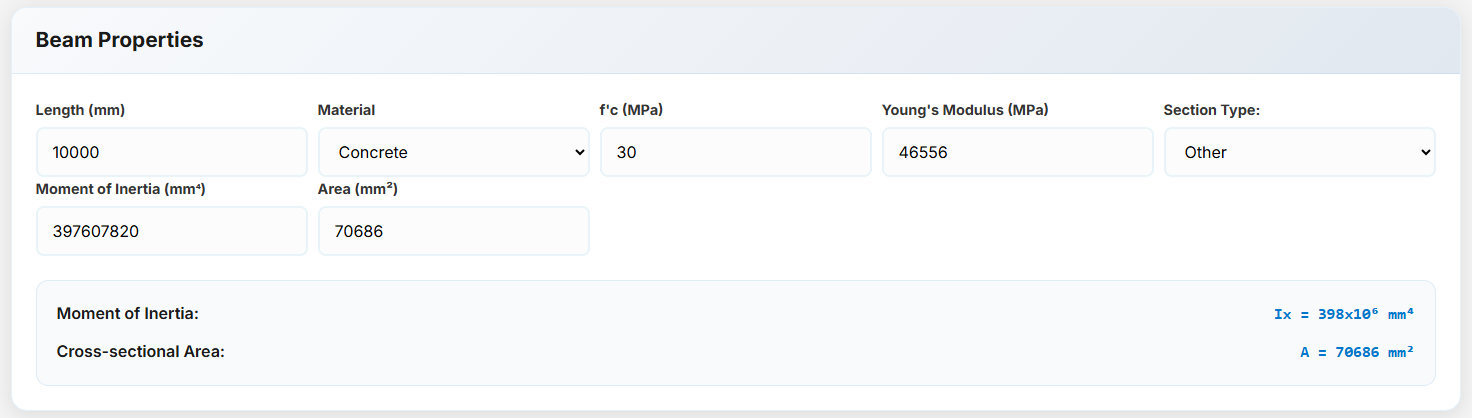Click "Moment of Inertia:" in the results summary
Image resolution: width=1472 pixels, height=418 pixels.
[x=128, y=314]
